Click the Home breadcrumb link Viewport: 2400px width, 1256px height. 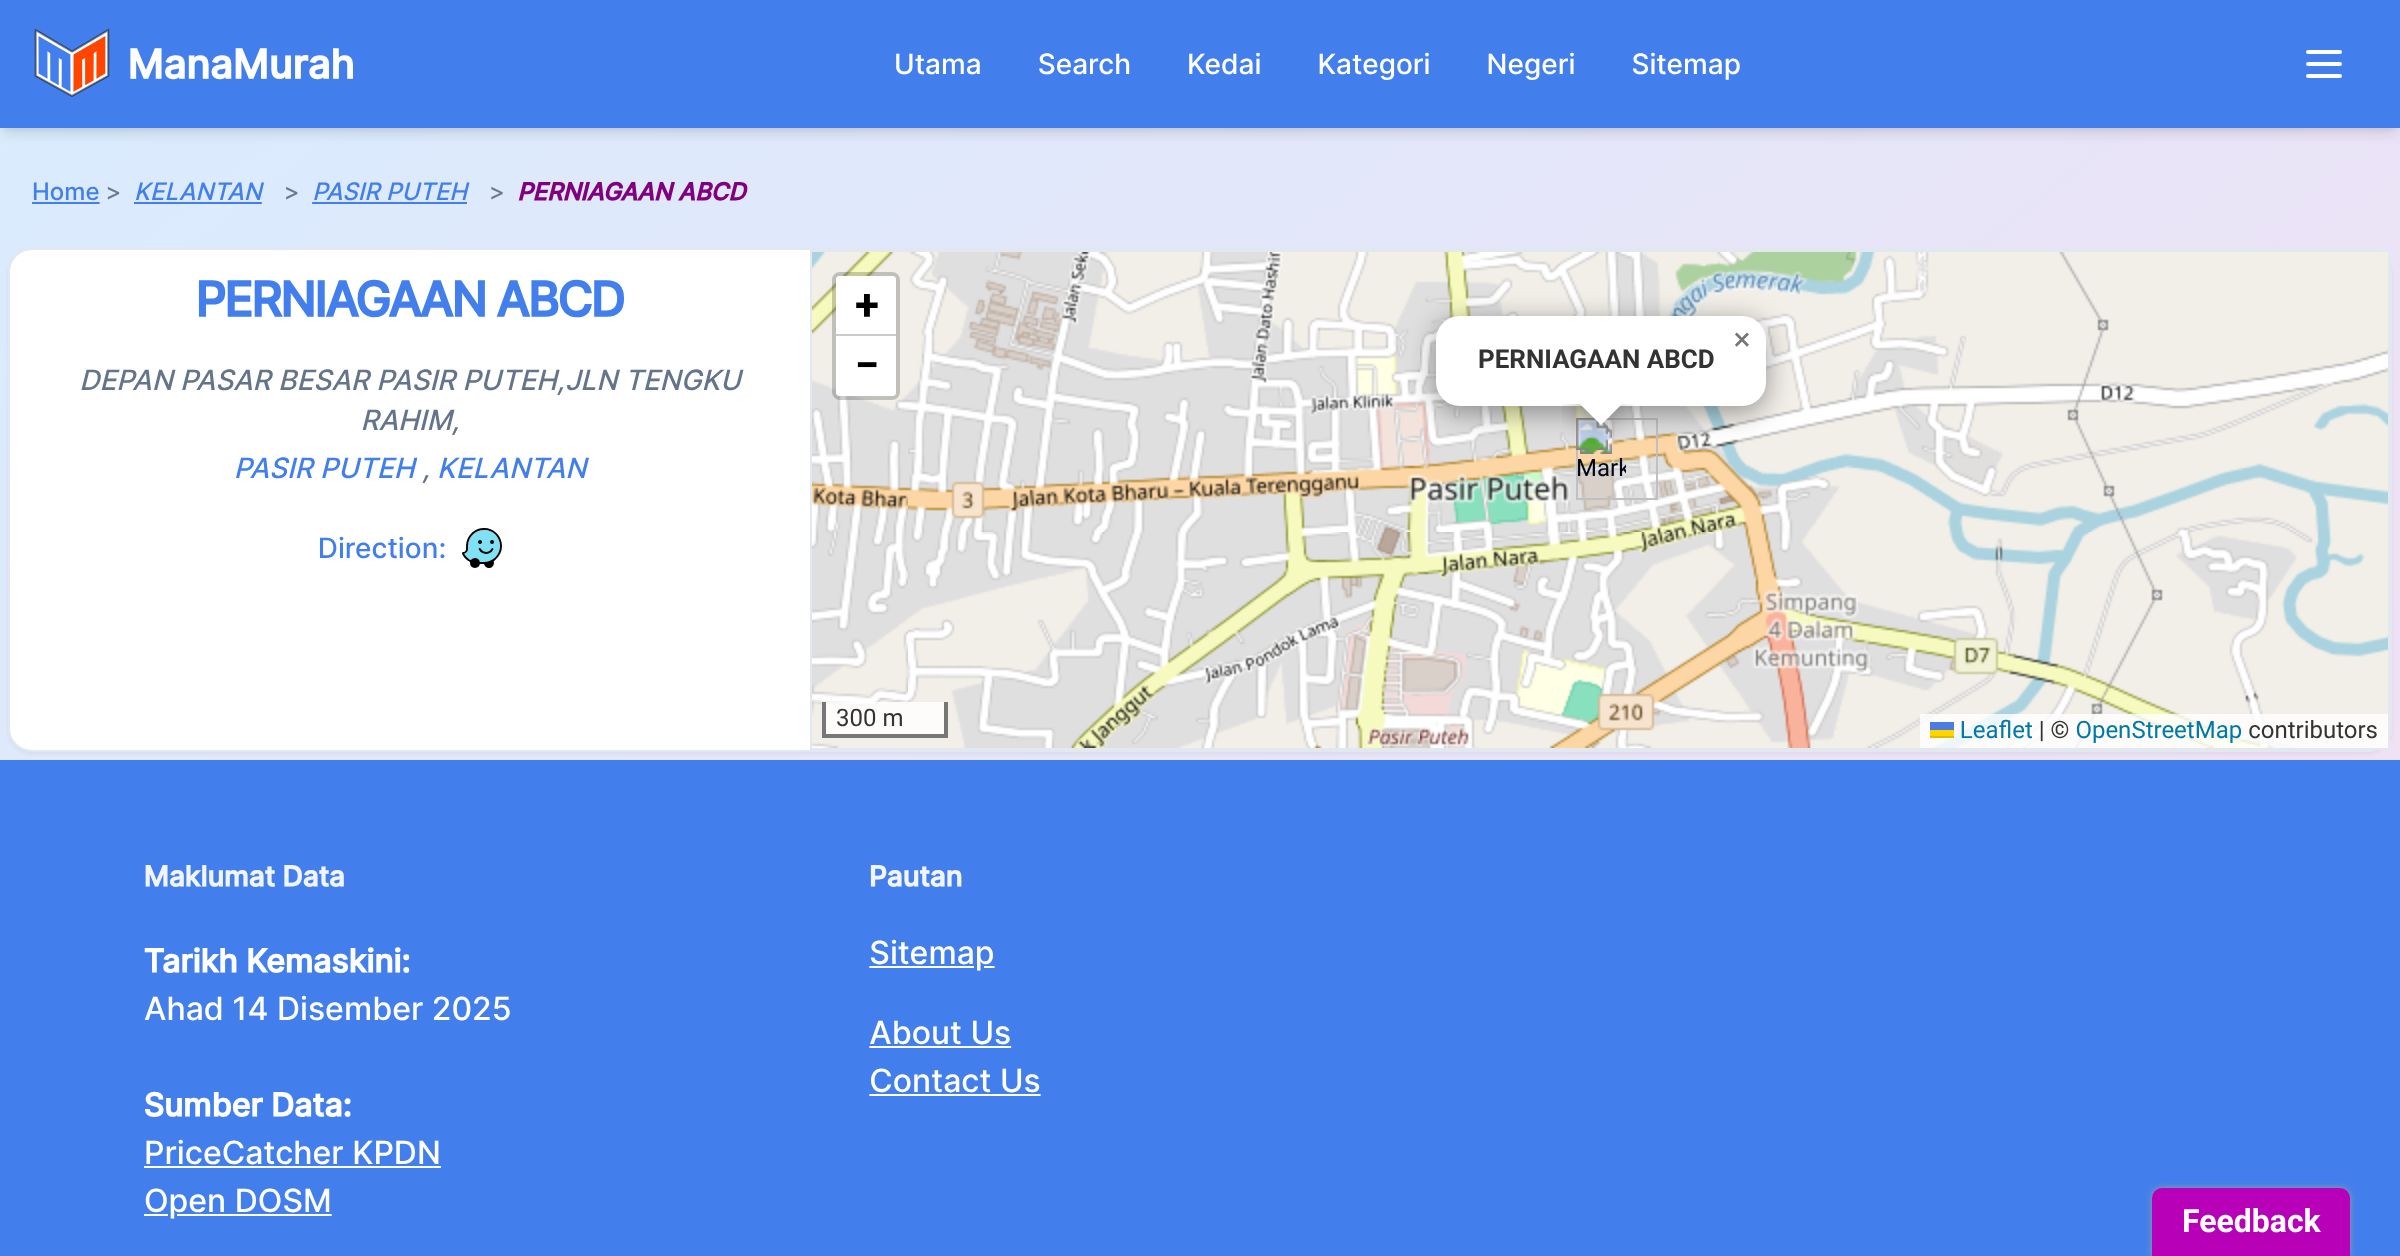pos(65,191)
